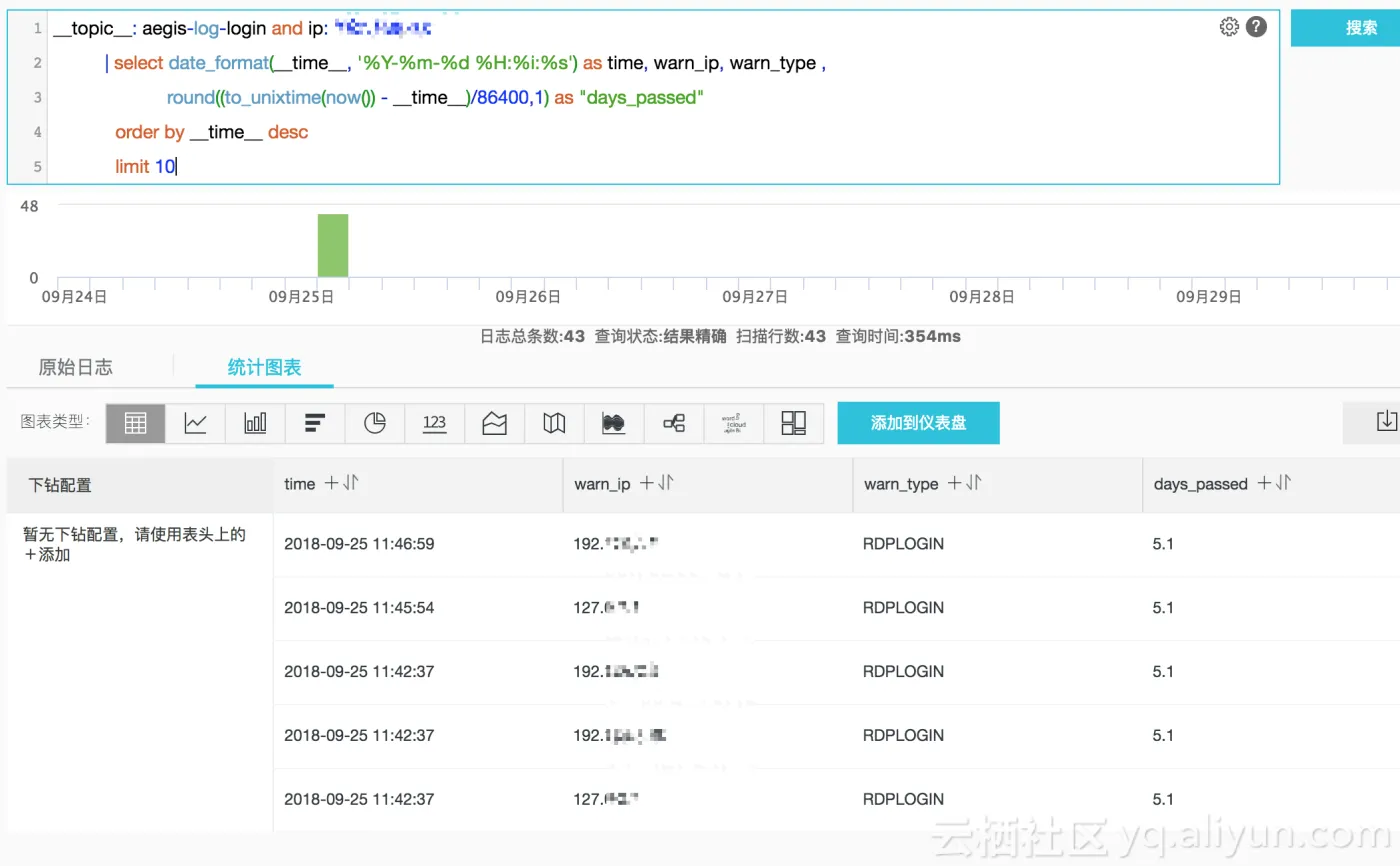Click the 添加到仪表盘 button
The width and height of the screenshot is (1400, 866).
[x=918, y=423]
